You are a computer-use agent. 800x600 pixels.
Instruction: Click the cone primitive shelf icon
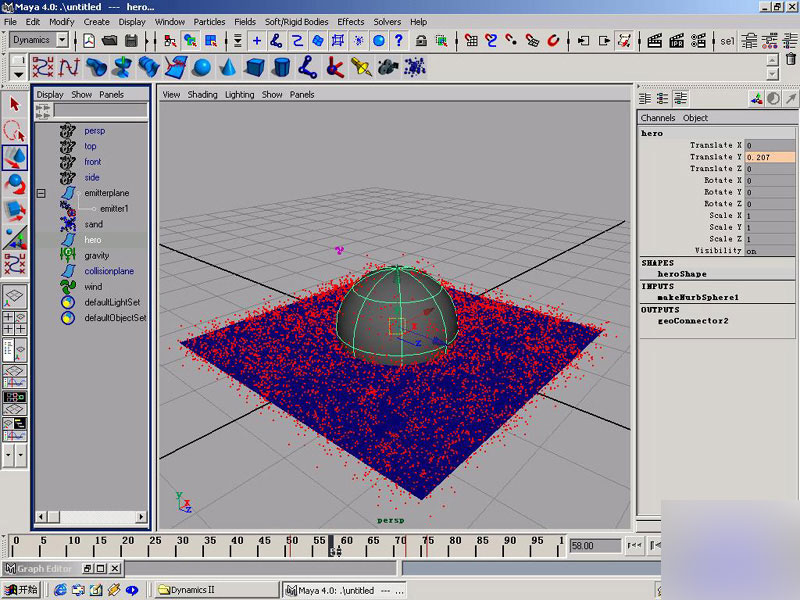click(228, 67)
